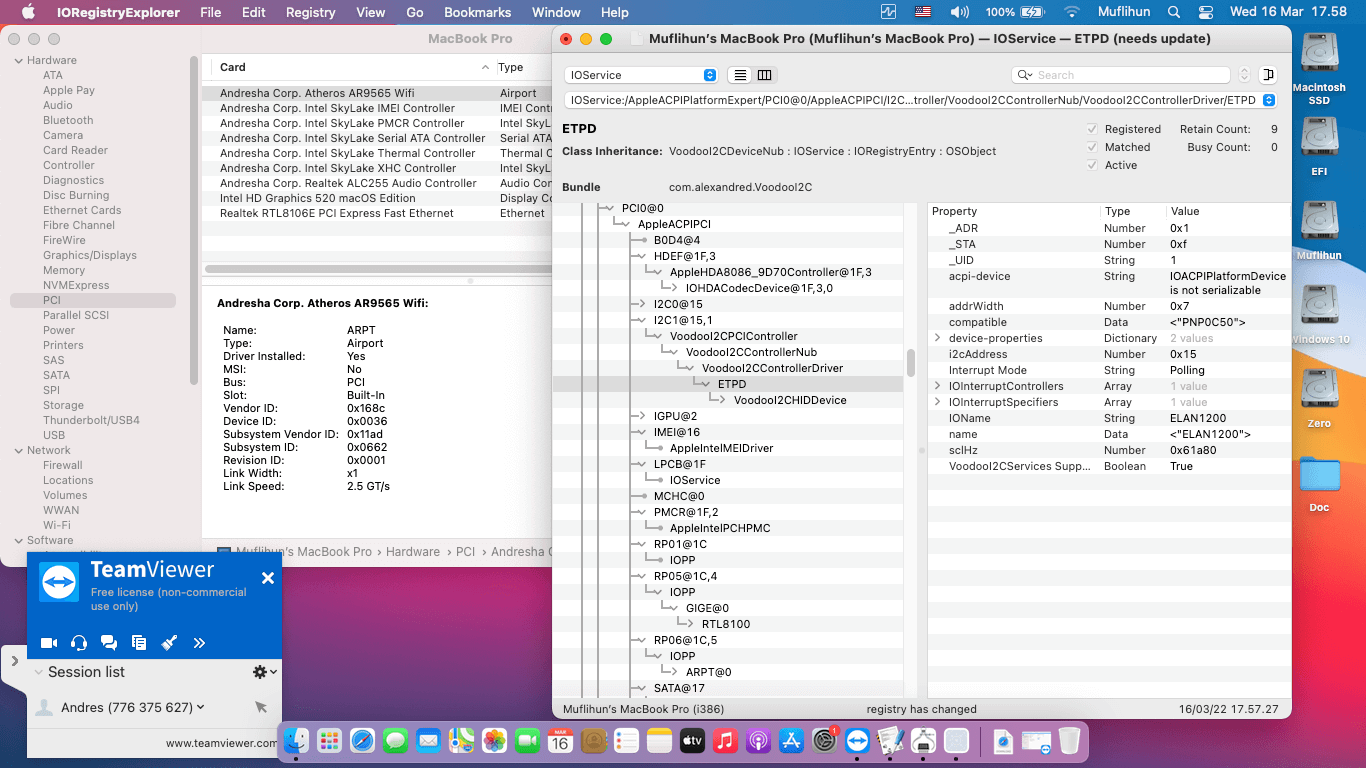
Task: Collapse the Session list section
Action: 39,672
